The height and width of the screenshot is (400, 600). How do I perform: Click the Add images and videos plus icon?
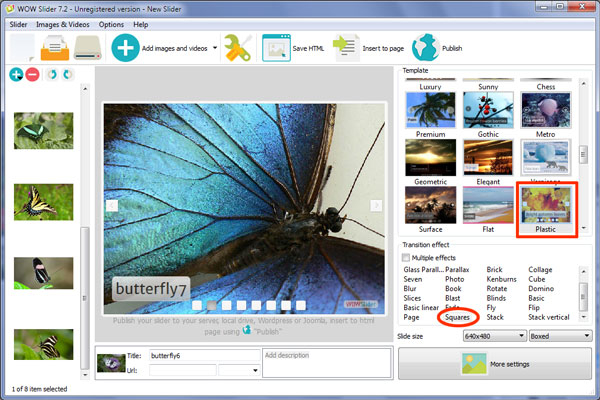125,48
